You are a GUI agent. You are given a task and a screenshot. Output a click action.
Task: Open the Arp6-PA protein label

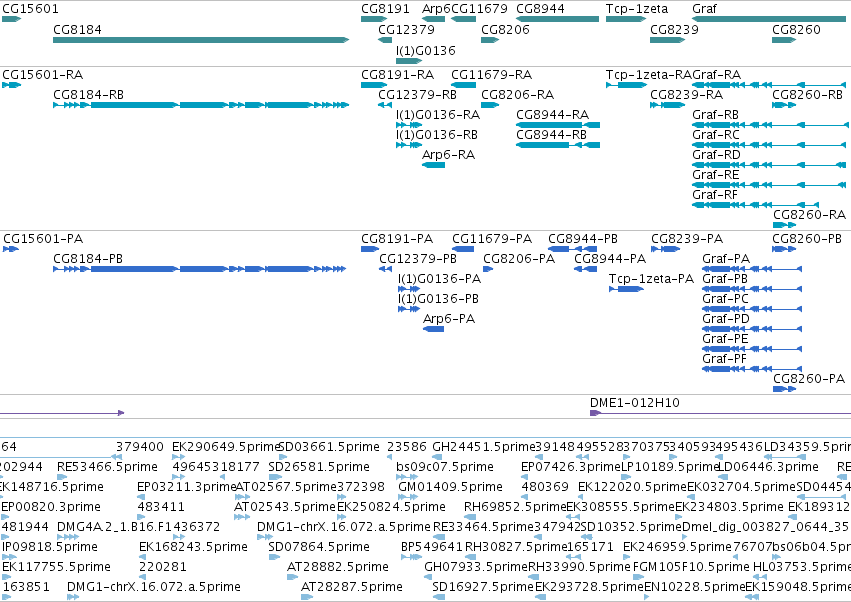pos(449,319)
